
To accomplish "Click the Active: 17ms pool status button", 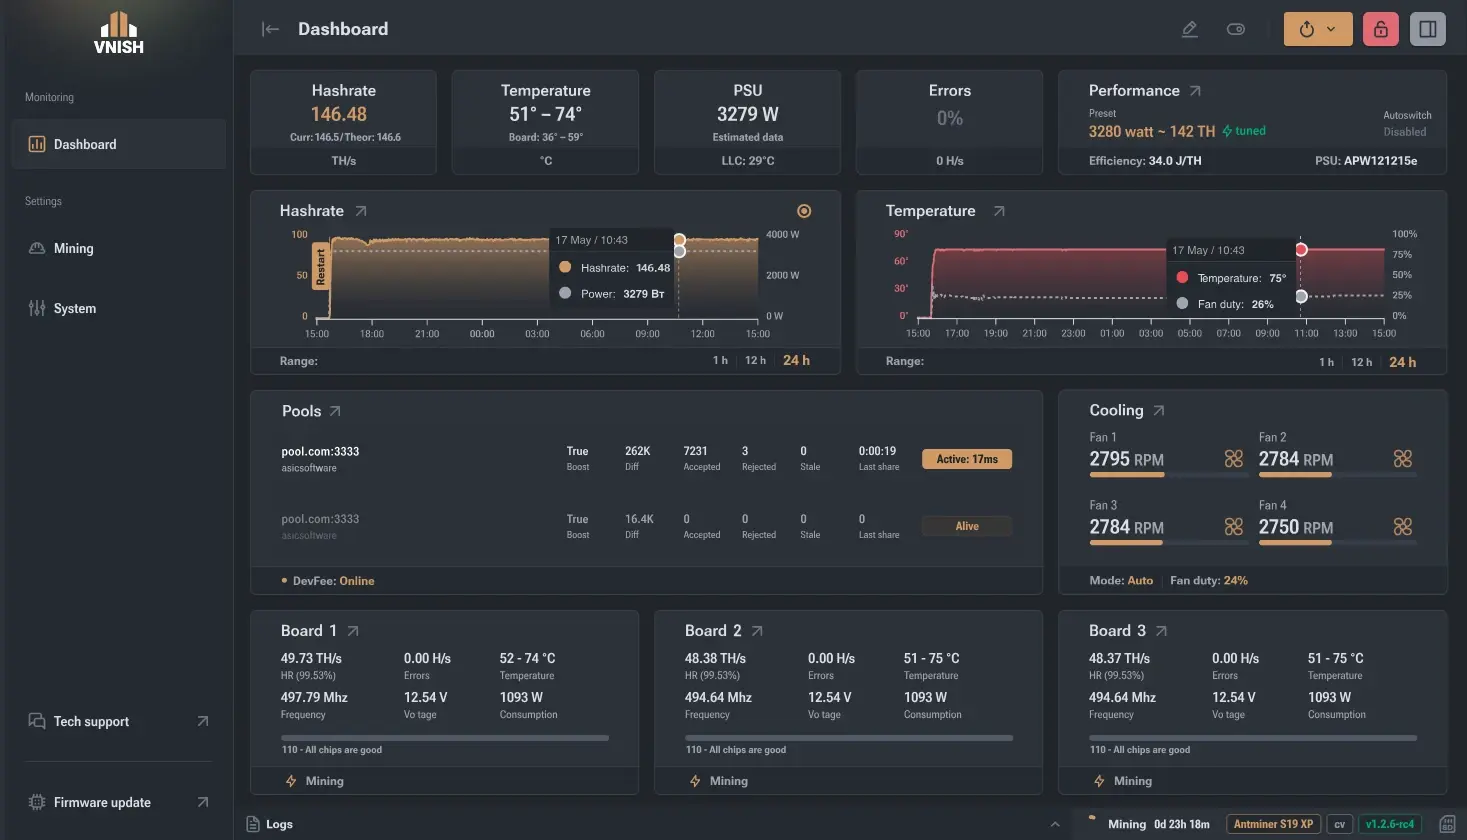I will point(966,459).
